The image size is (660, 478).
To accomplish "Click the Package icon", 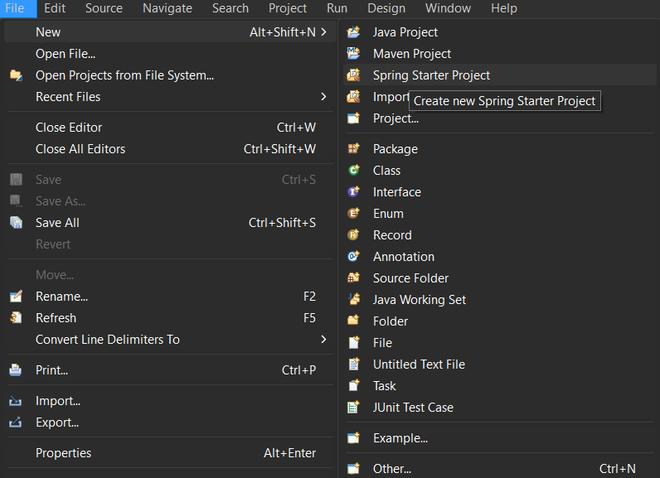I will tap(353, 149).
